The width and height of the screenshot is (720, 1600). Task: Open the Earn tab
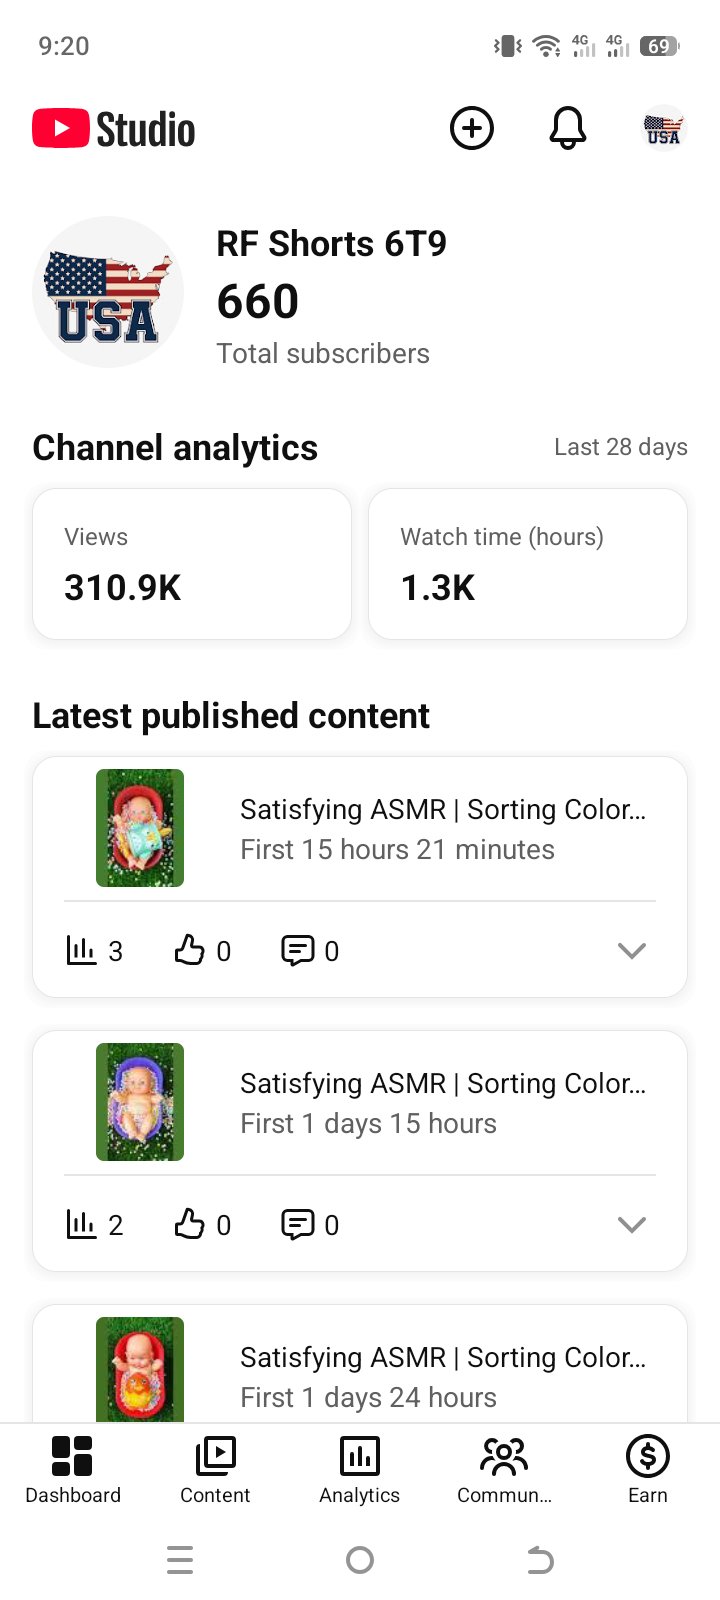[648, 1469]
